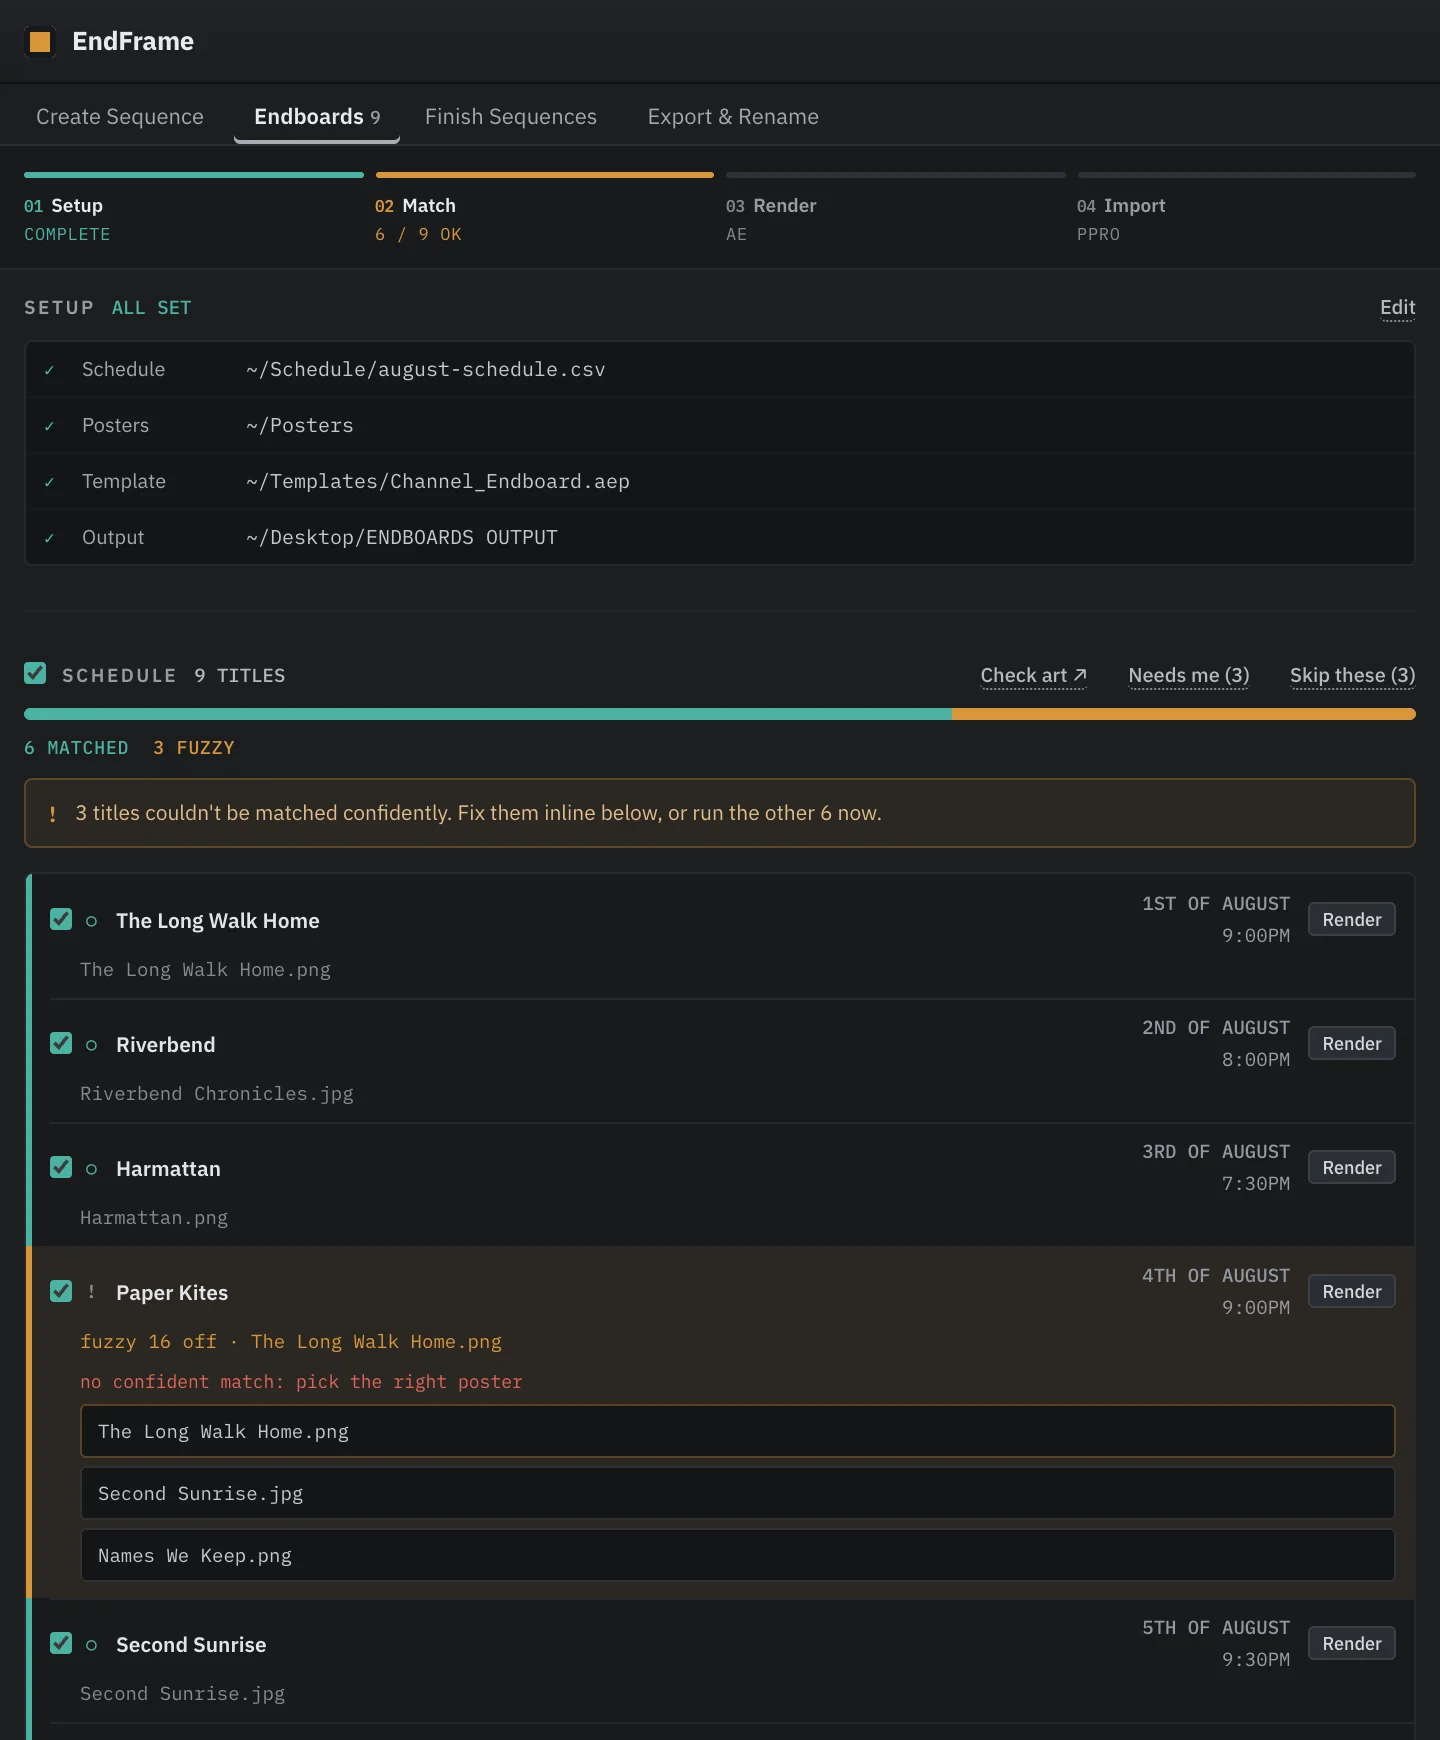Uncheck The Long Walk Home checkbox
Screen dimensions: 1440x1740
tap(61, 919)
